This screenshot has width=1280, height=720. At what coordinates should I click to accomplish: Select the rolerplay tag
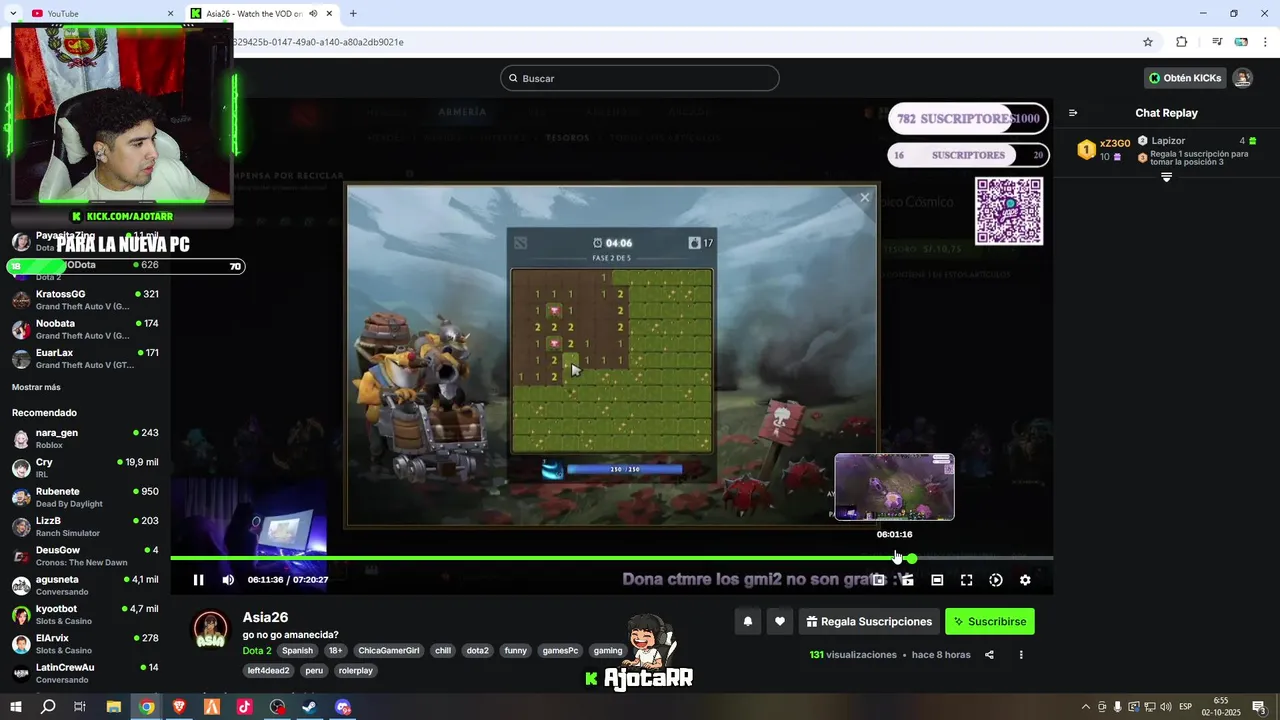pos(355,671)
